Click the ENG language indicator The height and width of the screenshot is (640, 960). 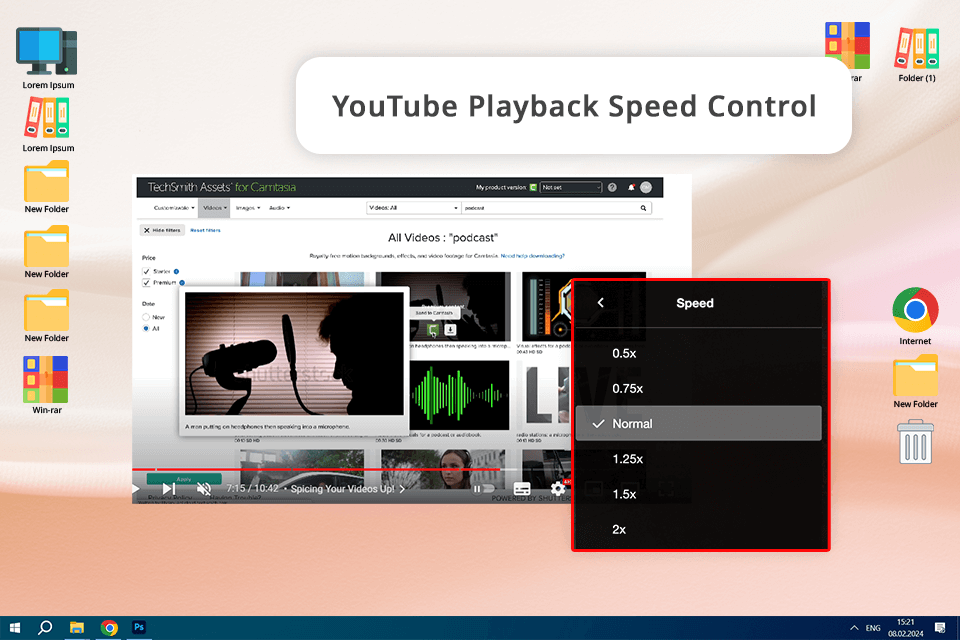pos(873,628)
